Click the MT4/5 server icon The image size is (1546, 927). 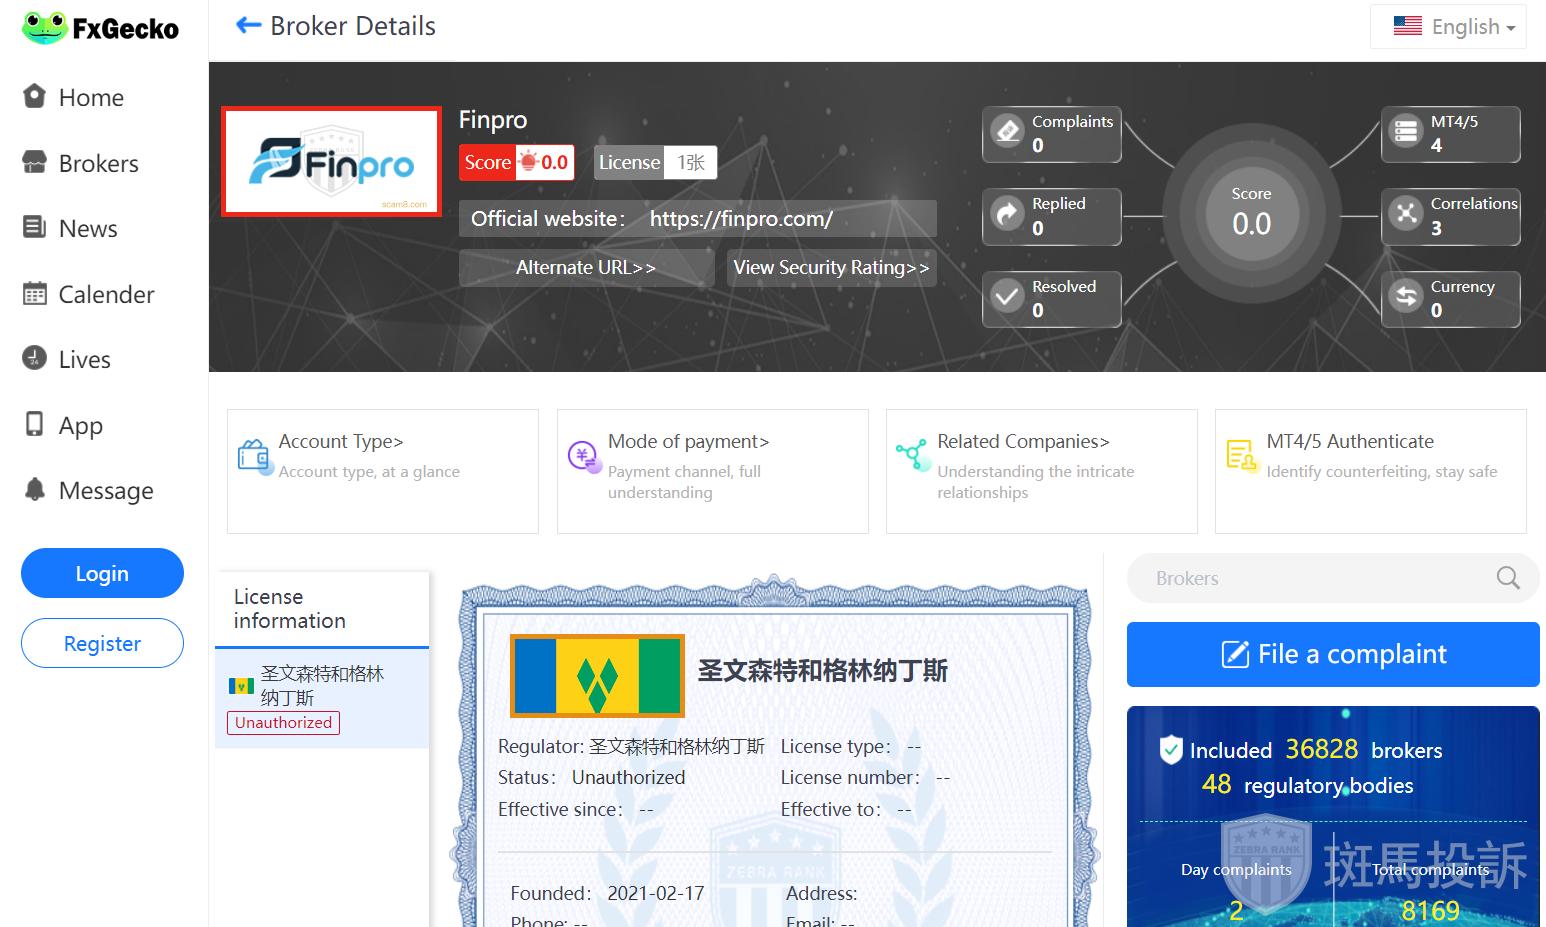pos(1406,132)
